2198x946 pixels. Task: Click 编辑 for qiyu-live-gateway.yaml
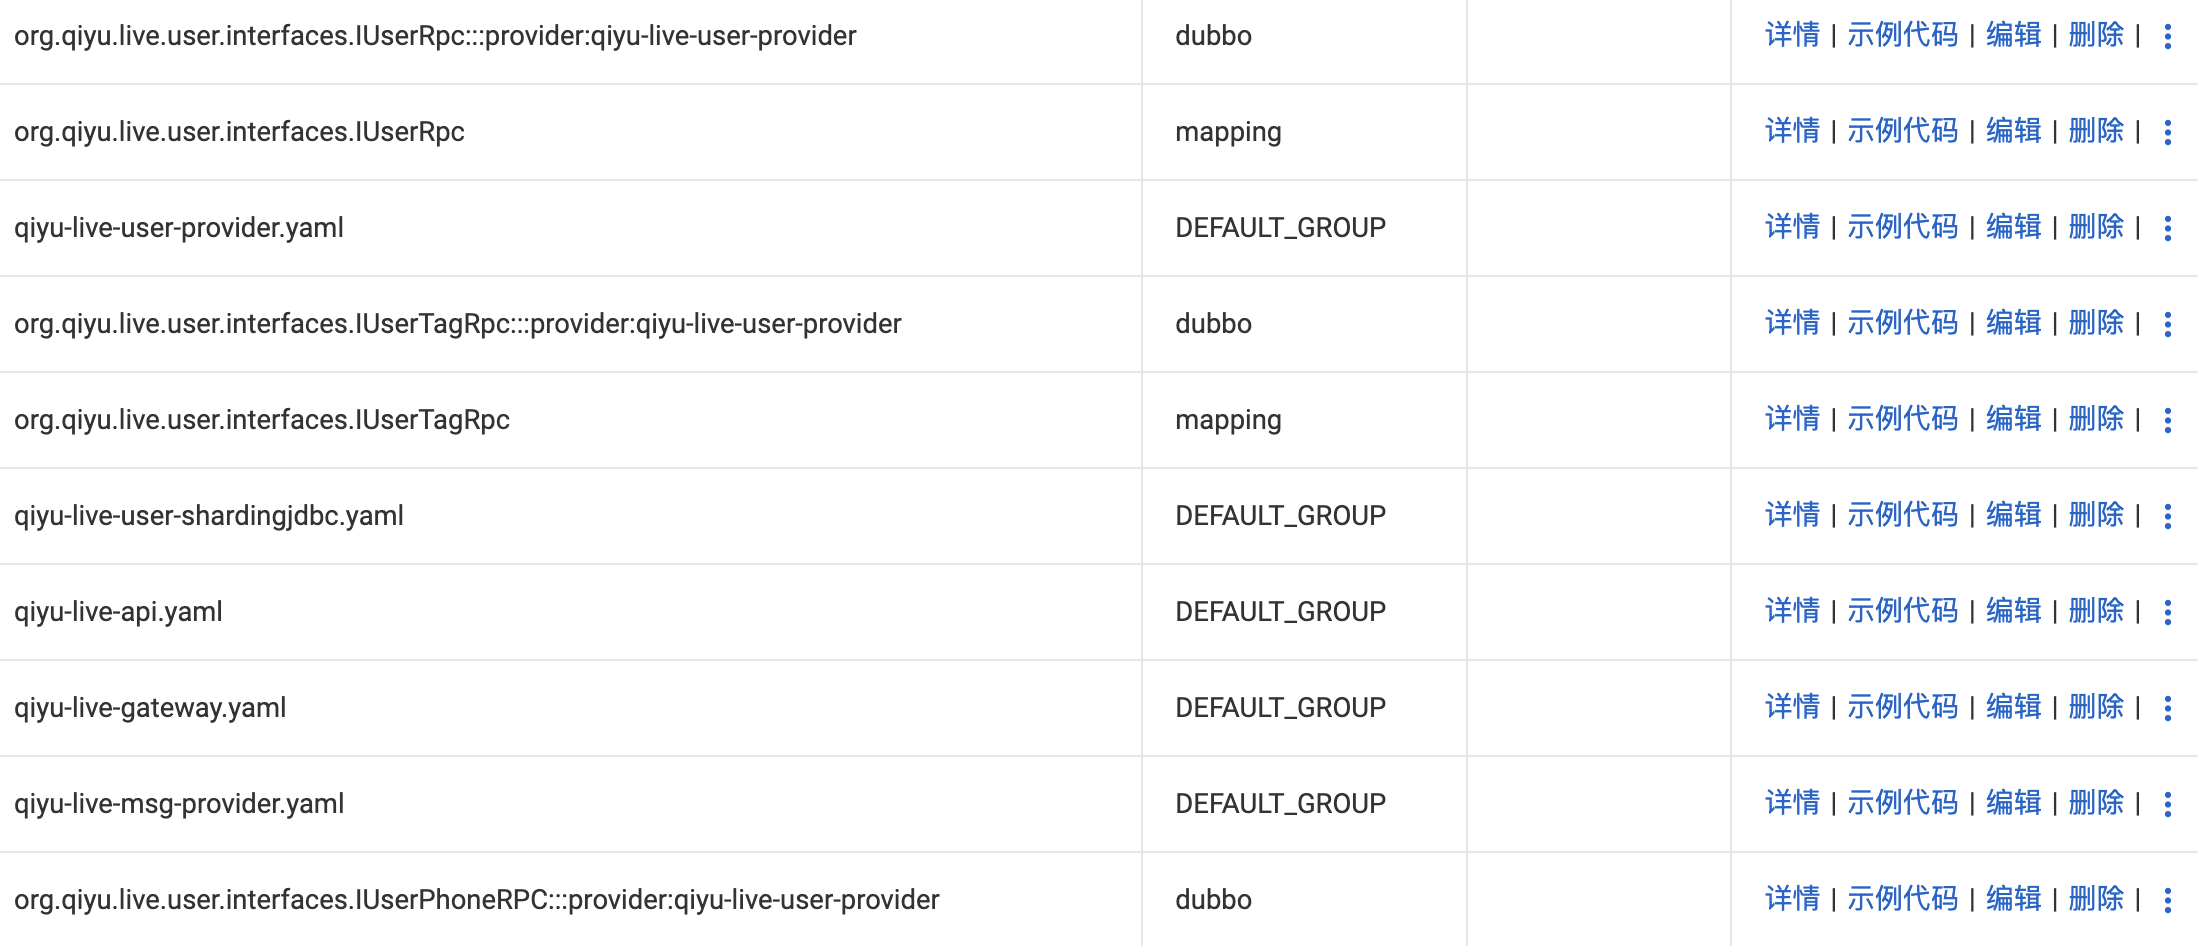point(2013,707)
